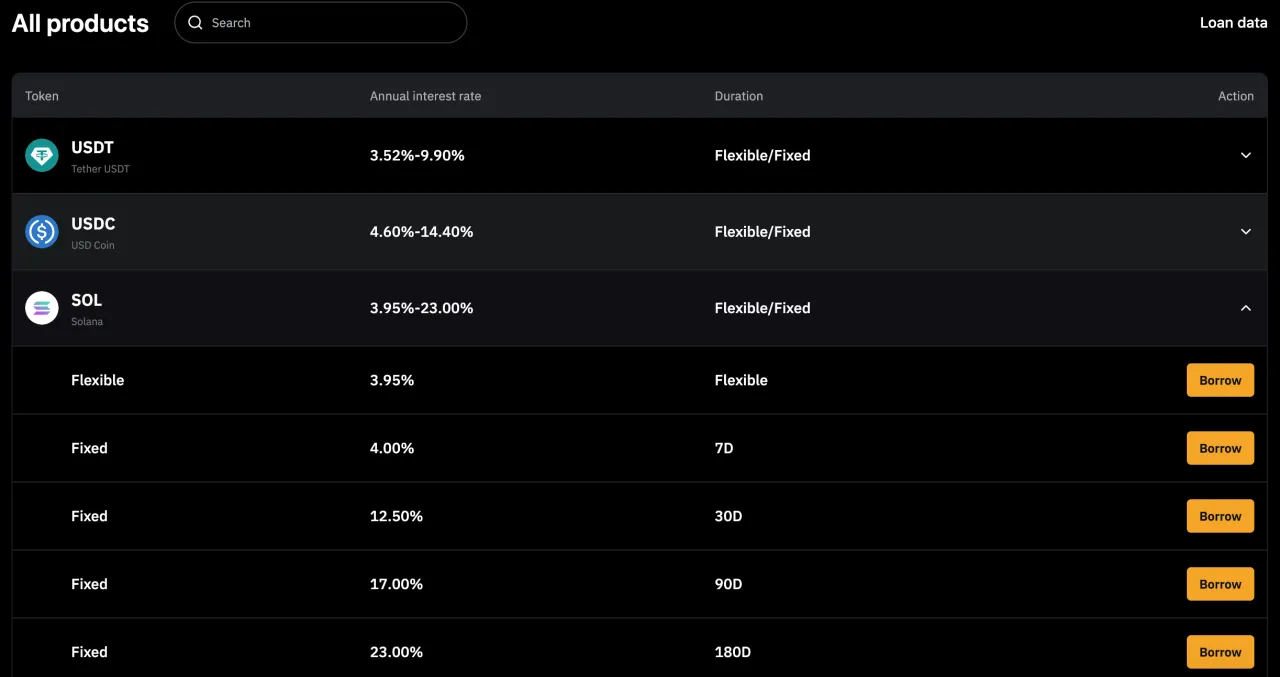The width and height of the screenshot is (1280, 677).
Task: Click the USD Coin logo icon
Action: point(42,231)
